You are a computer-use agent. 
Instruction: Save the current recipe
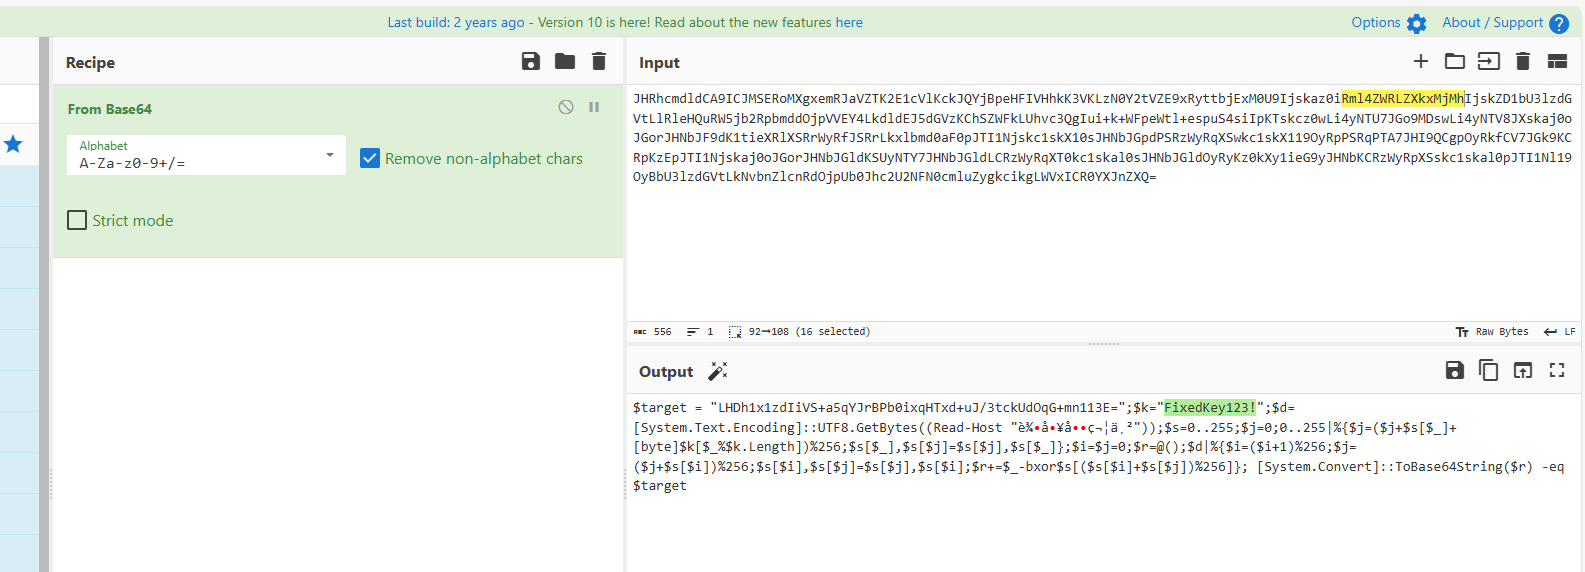531,62
